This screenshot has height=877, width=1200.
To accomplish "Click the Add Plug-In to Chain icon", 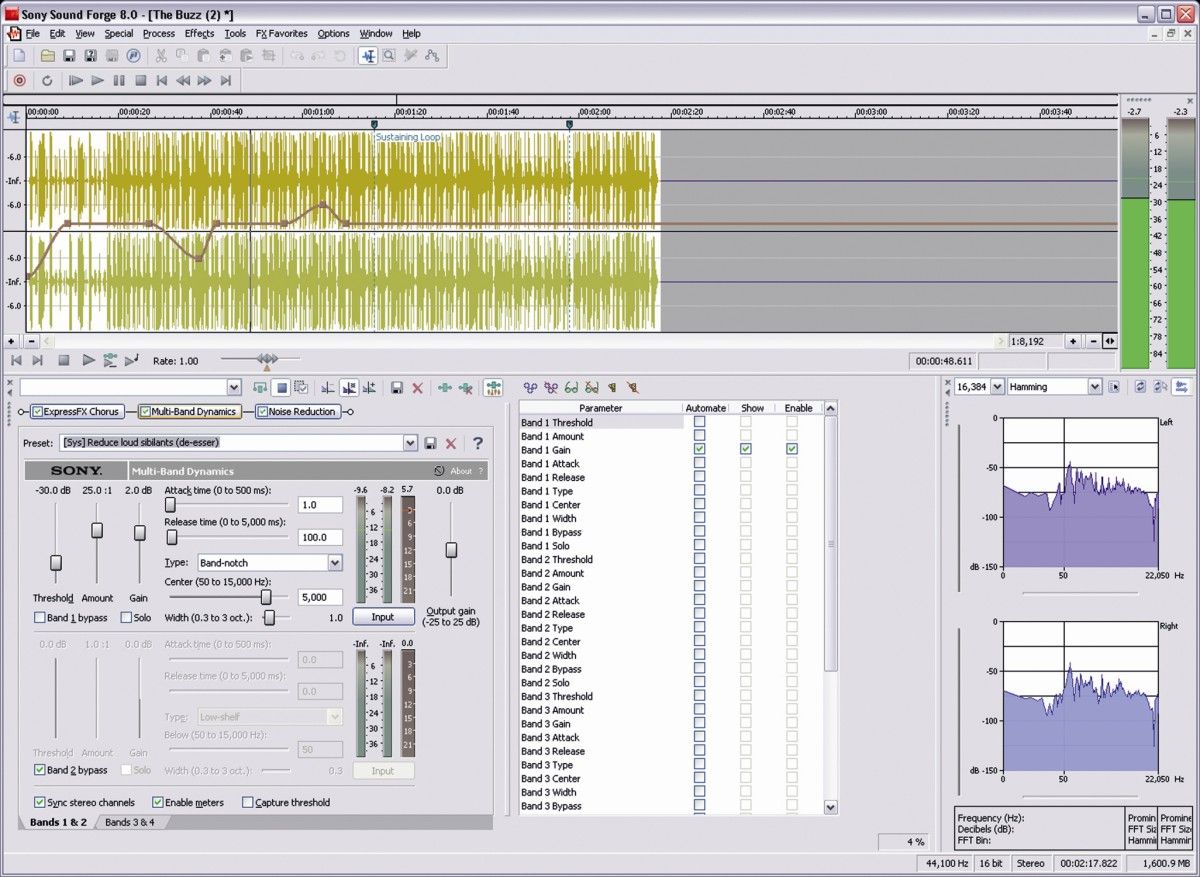I will pyautogui.click(x=445, y=387).
